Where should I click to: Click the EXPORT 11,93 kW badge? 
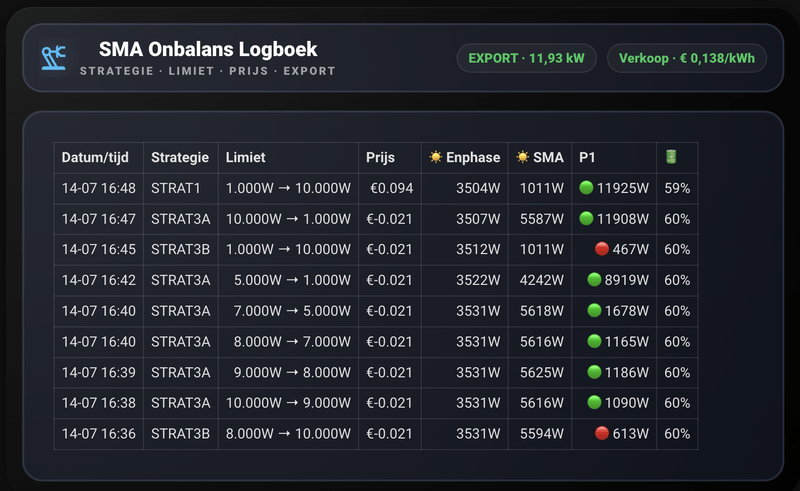click(527, 58)
